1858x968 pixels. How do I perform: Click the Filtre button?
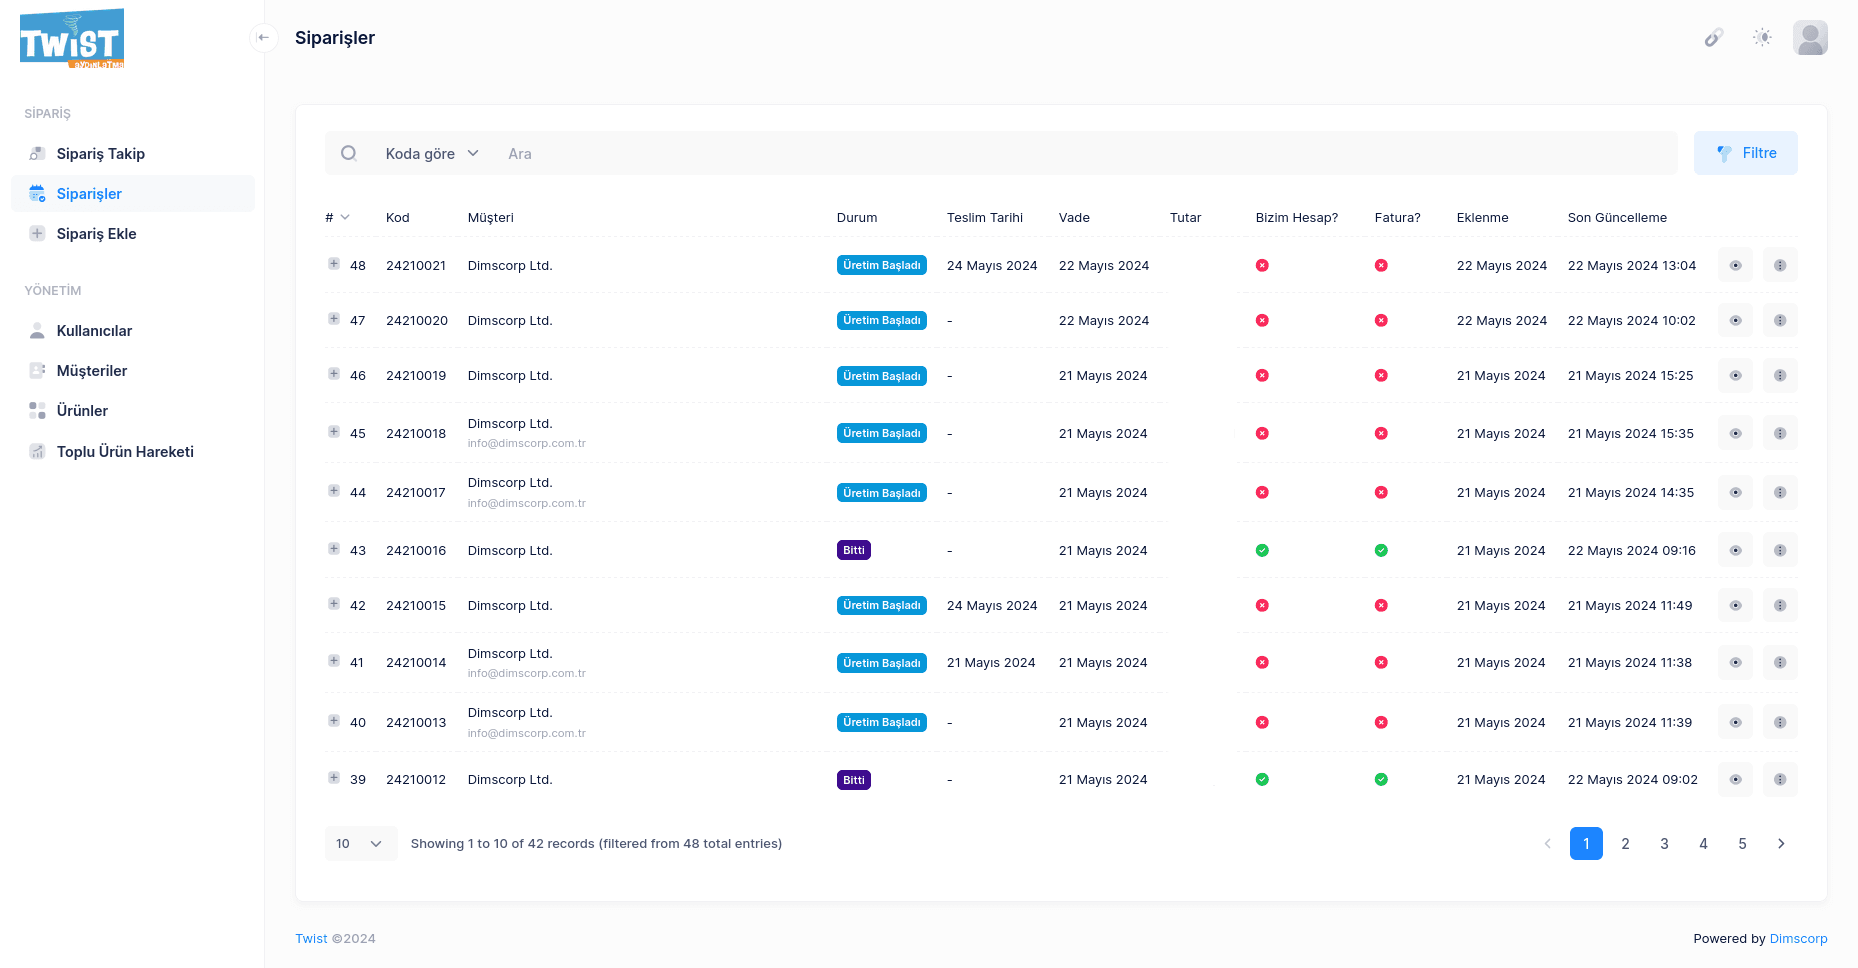pyautogui.click(x=1745, y=153)
